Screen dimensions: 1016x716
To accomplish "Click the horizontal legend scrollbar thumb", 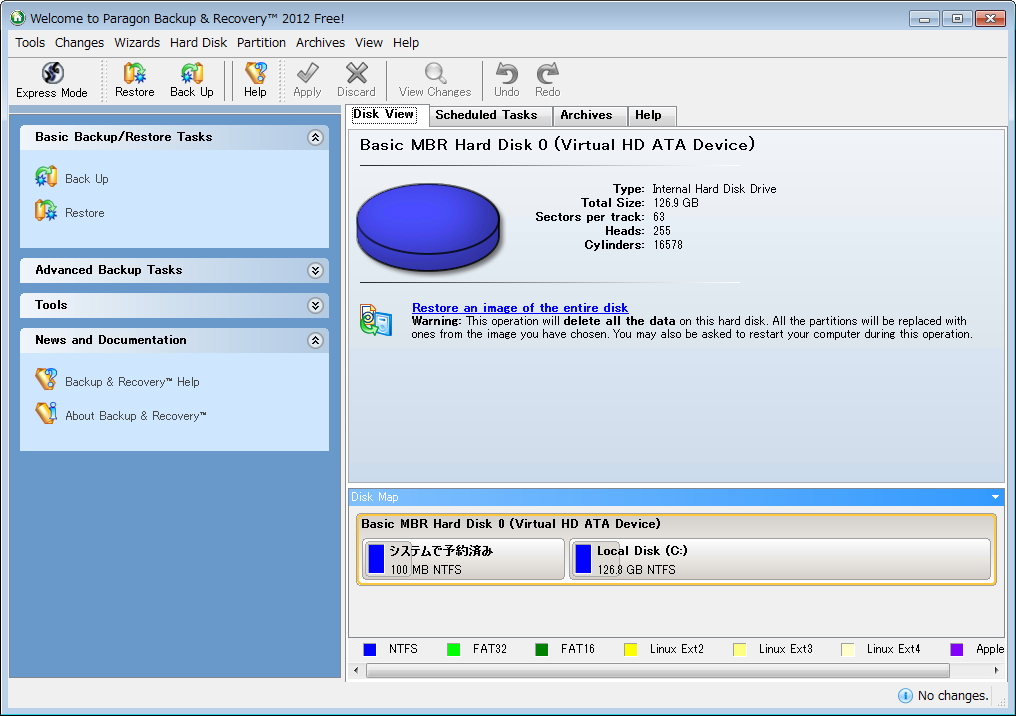I will tap(658, 671).
